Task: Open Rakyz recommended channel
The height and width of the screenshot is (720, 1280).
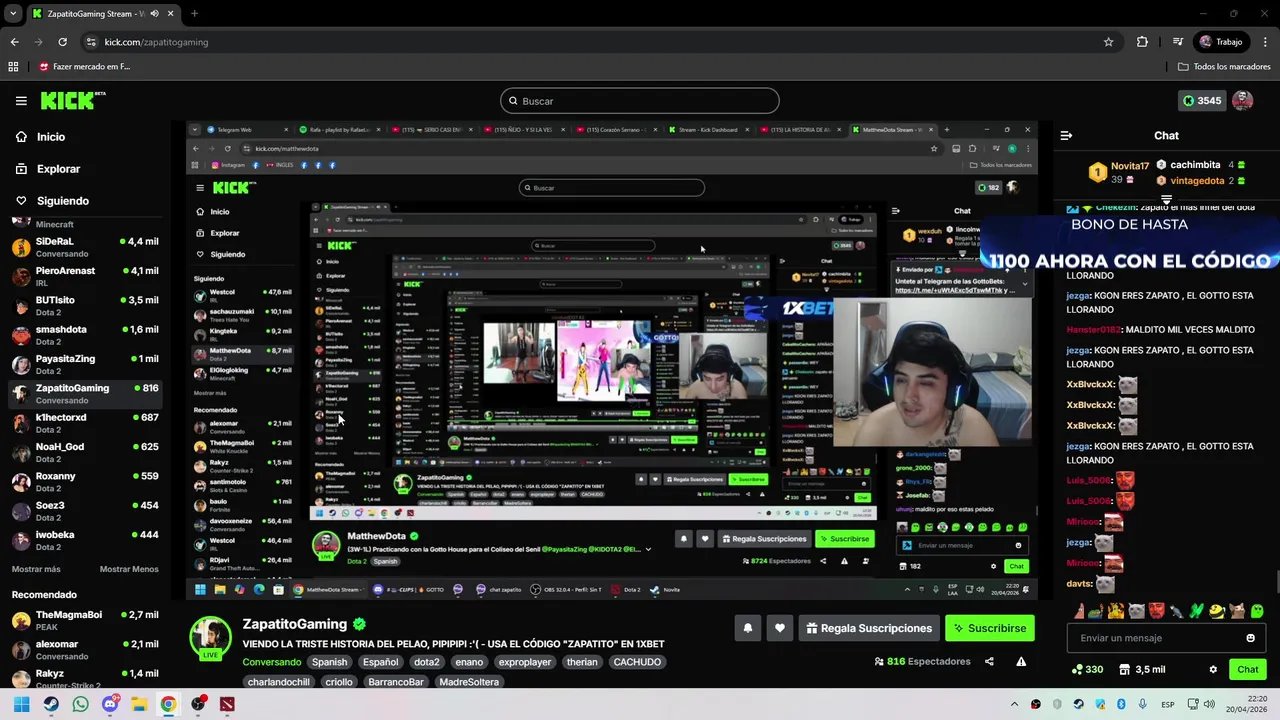Action: click(x=85, y=678)
